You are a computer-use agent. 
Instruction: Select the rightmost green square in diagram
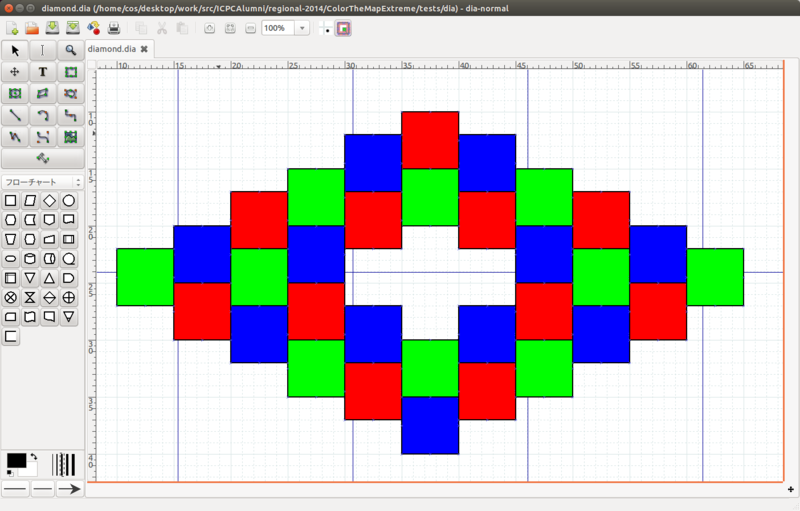tap(715, 277)
